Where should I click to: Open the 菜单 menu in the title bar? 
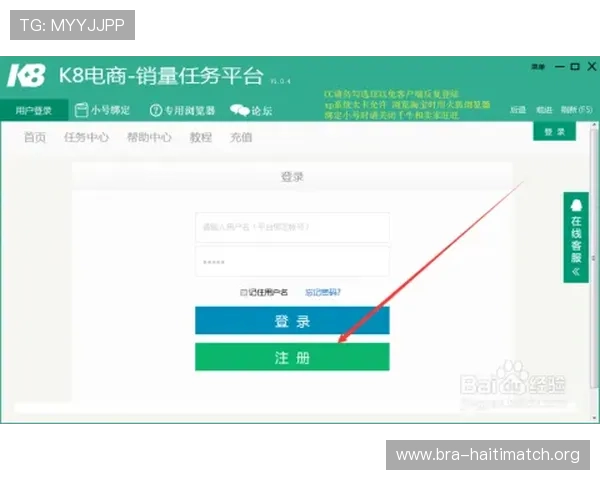pyautogui.click(x=538, y=67)
